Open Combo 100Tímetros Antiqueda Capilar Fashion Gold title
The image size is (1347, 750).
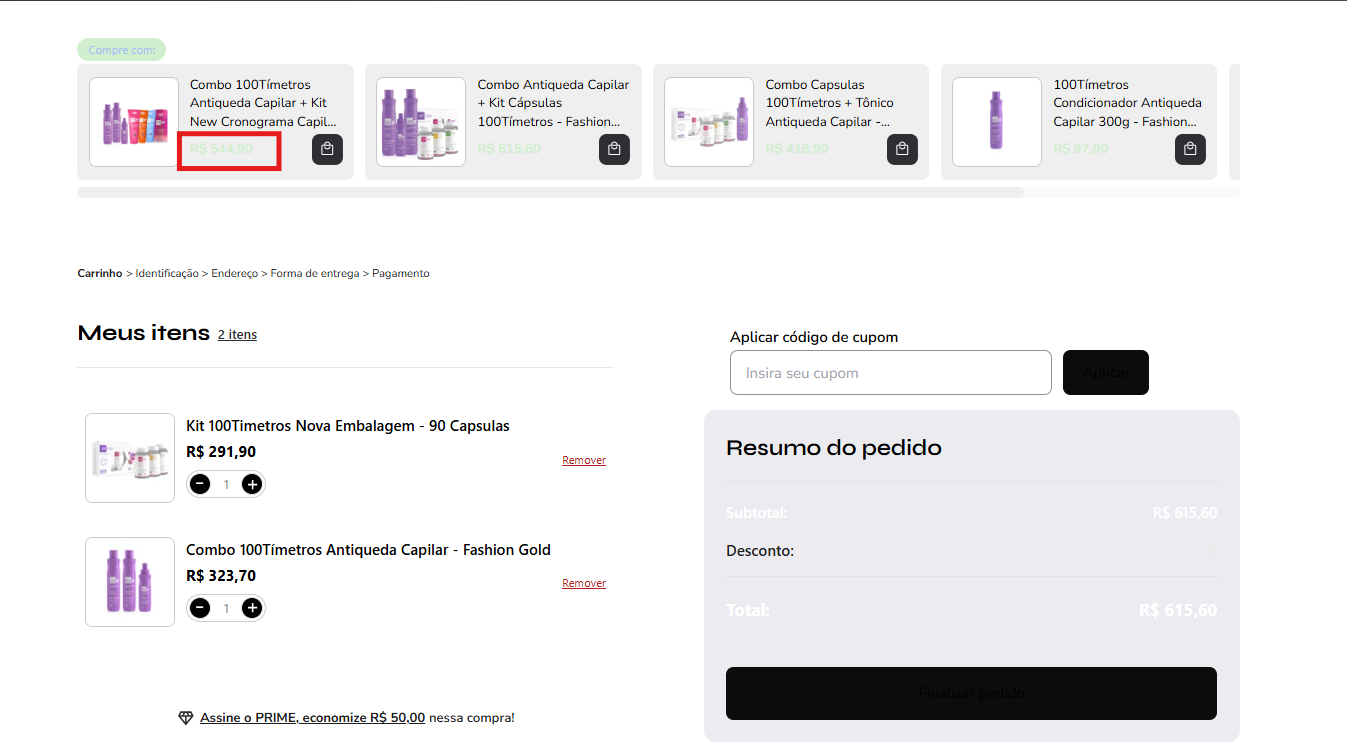(x=368, y=550)
